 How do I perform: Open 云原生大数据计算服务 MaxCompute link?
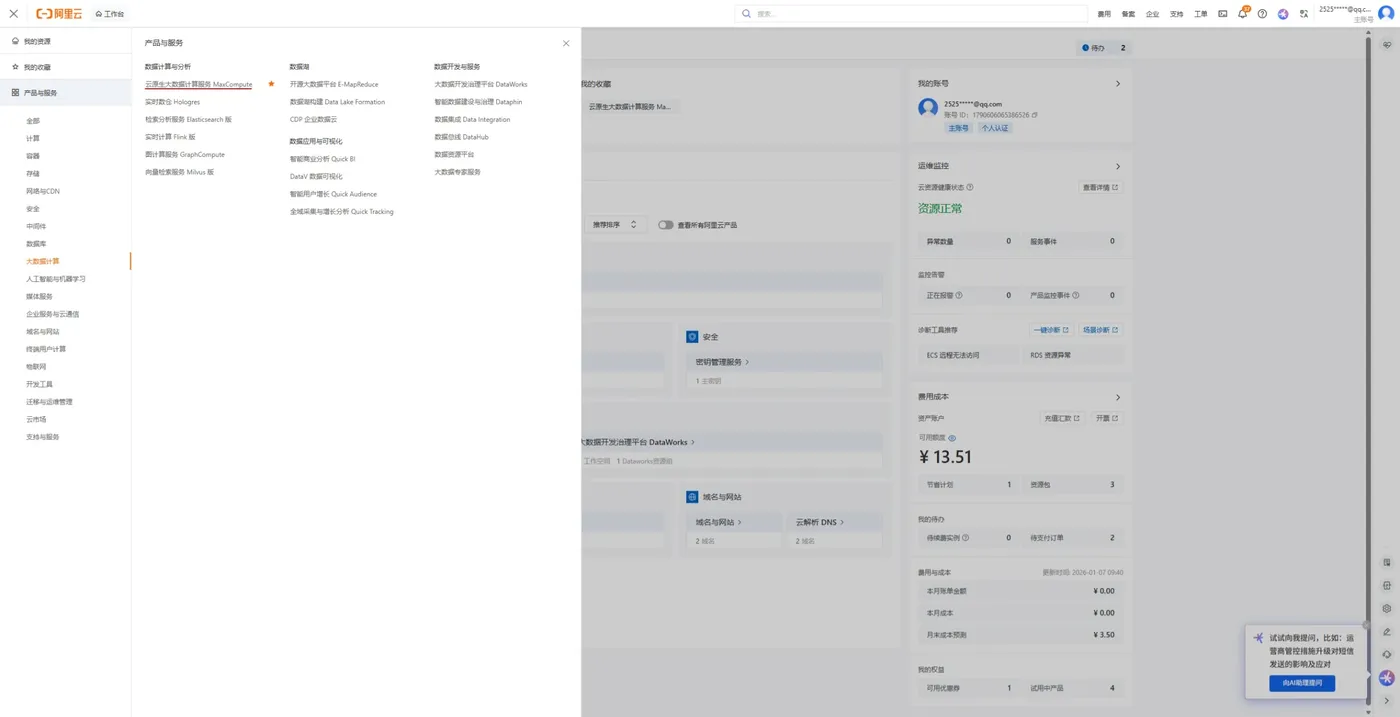pyautogui.click(x=198, y=84)
